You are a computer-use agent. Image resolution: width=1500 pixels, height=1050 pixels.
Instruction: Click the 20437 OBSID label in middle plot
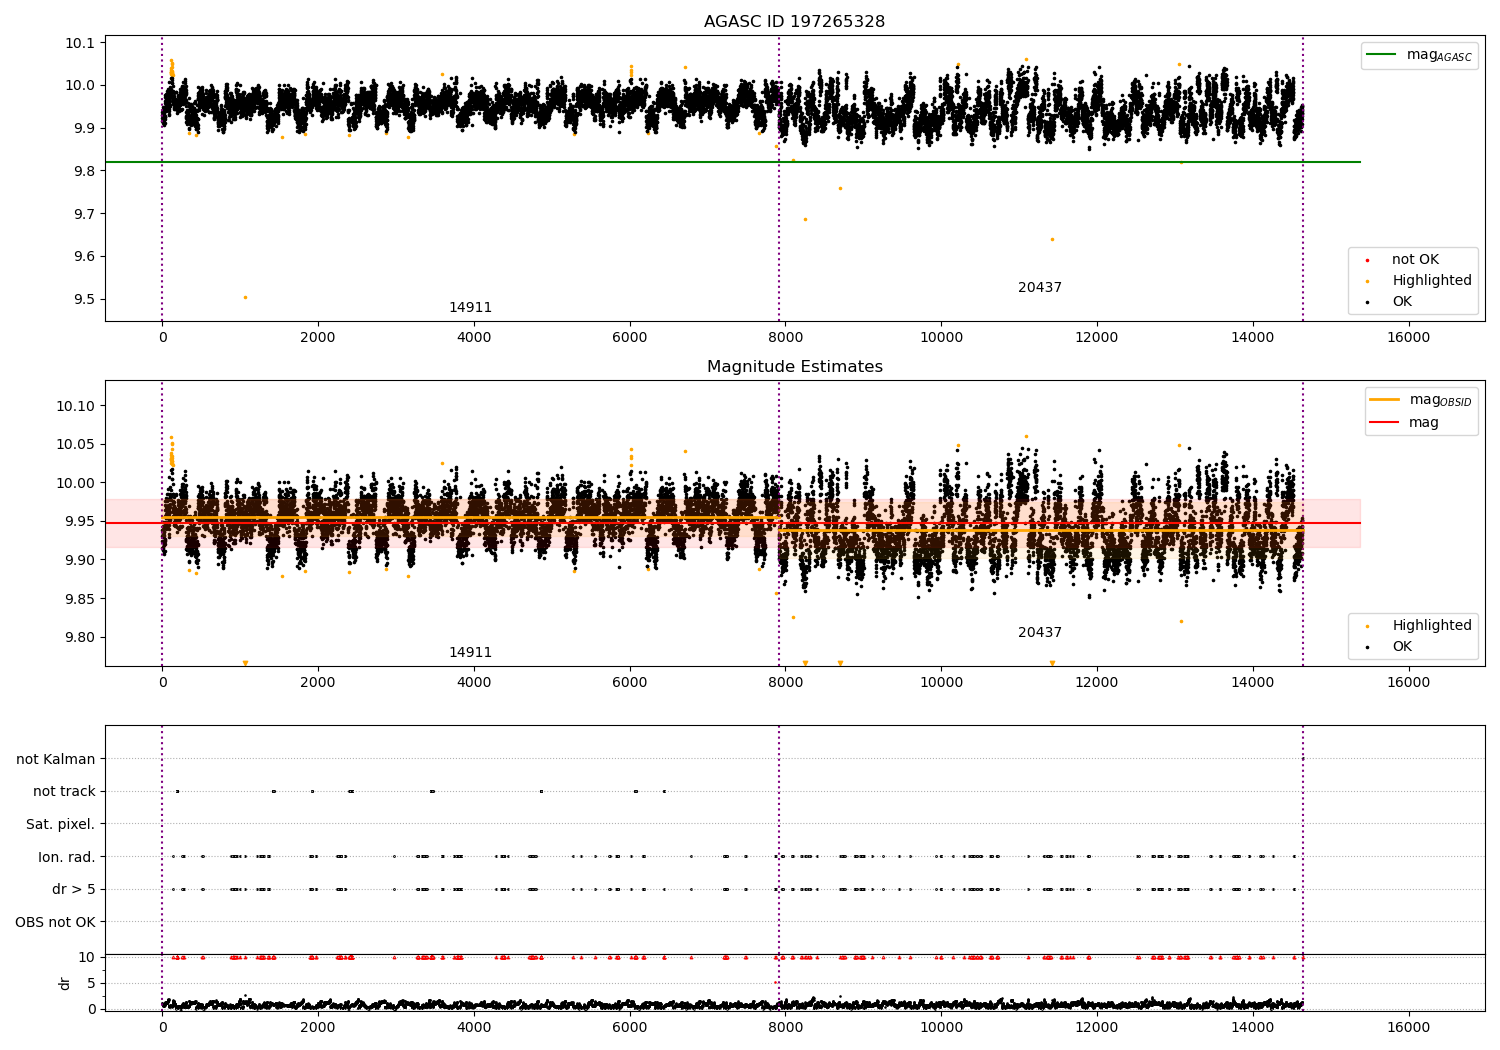(x=1039, y=633)
